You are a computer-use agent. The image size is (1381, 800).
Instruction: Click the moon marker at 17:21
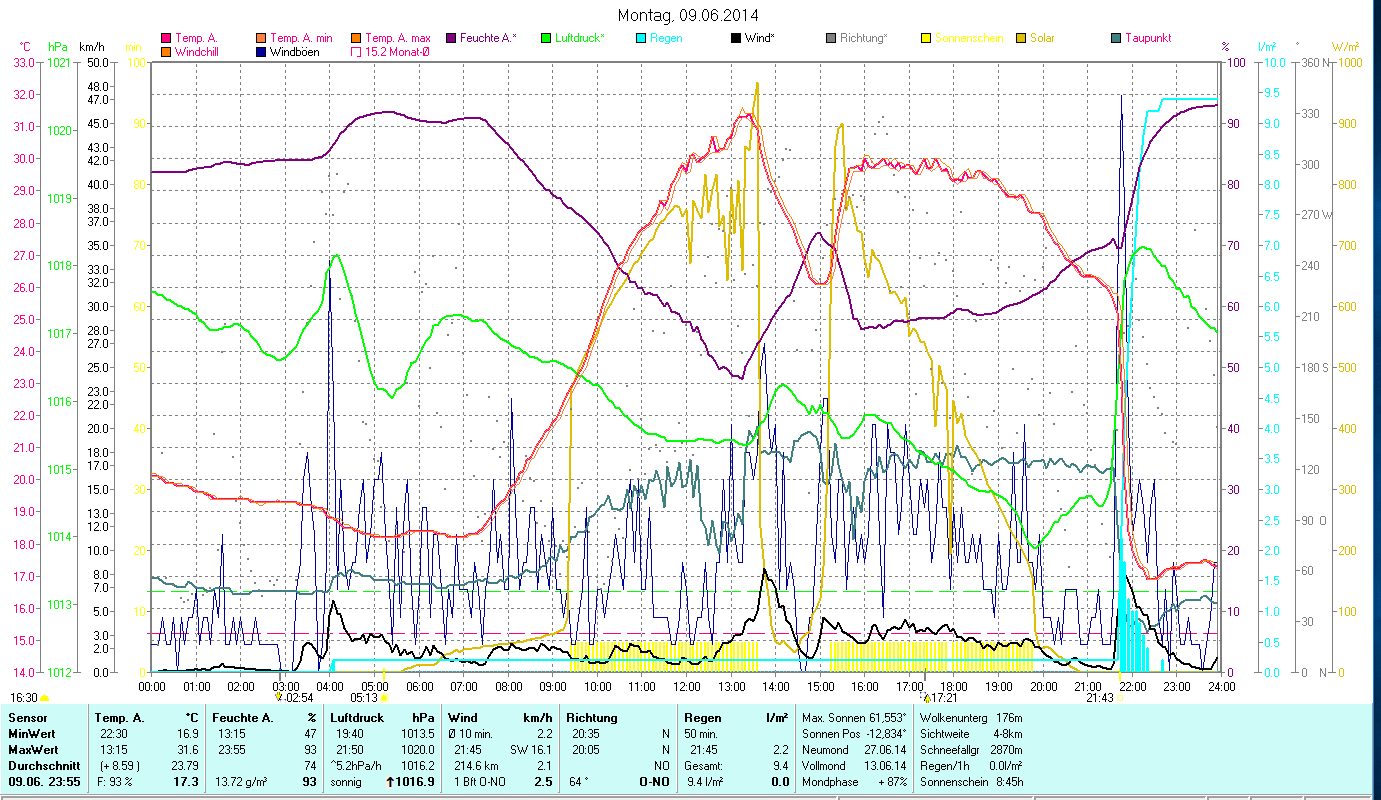tap(926, 697)
